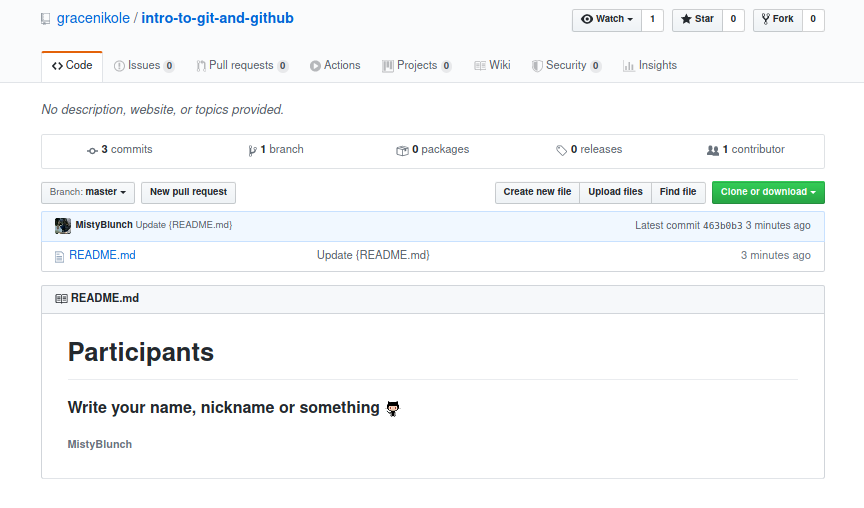Click Find file button
Image resolution: width=864 pixels, height=508 pixels.
pos(678,192)
